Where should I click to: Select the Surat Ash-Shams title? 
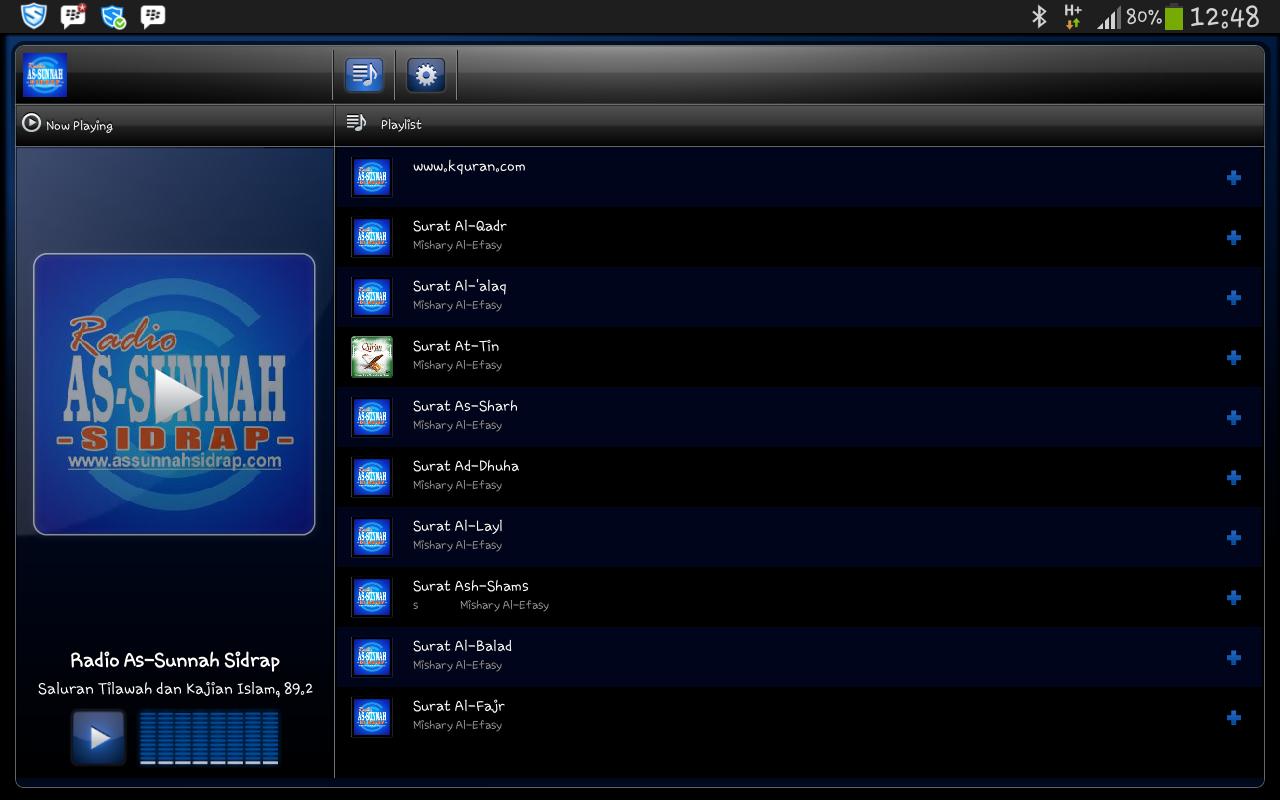471,586
